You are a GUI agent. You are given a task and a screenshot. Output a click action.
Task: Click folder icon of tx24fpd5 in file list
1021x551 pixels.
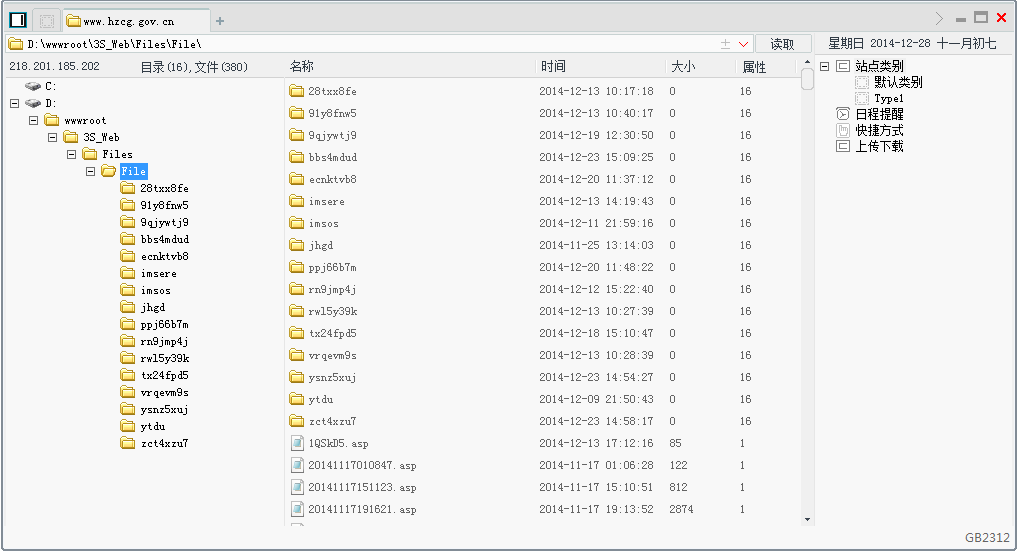(x=297, y=333)
